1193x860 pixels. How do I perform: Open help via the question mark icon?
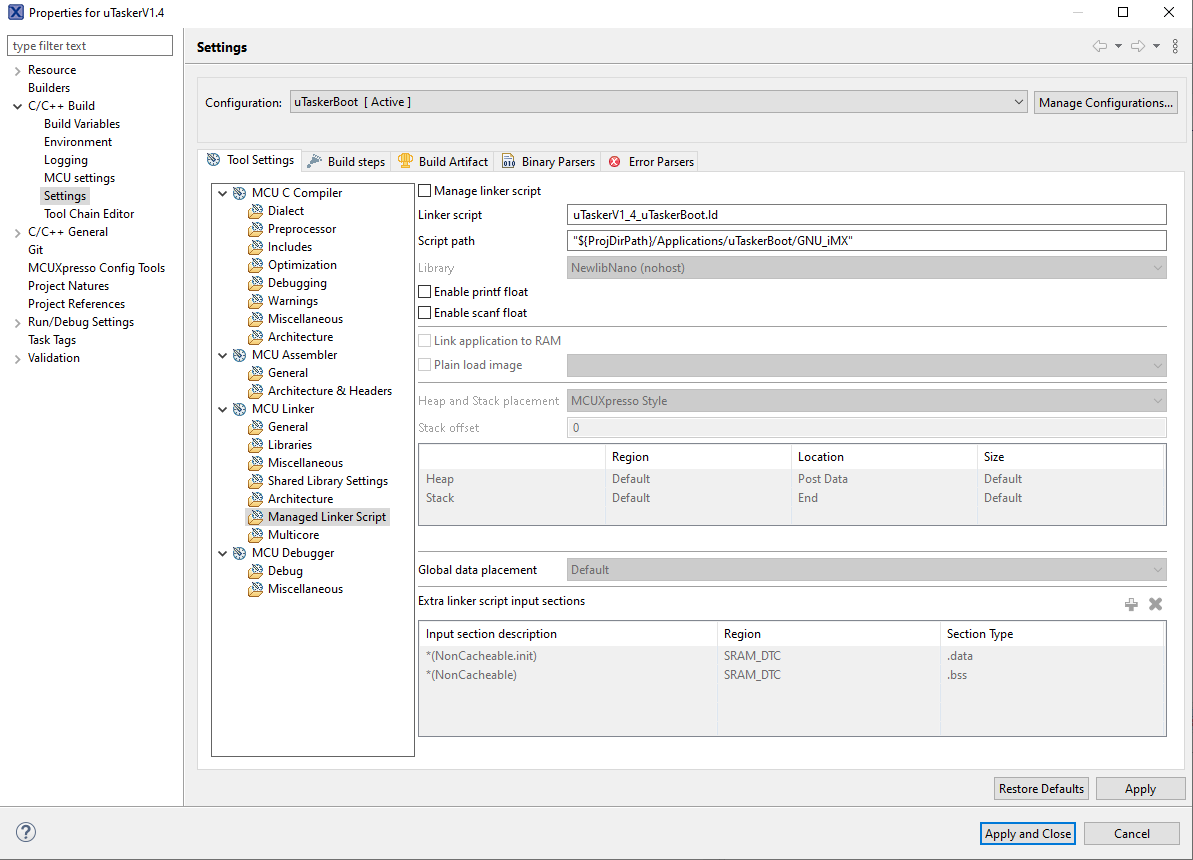click(x=25, y=831)
